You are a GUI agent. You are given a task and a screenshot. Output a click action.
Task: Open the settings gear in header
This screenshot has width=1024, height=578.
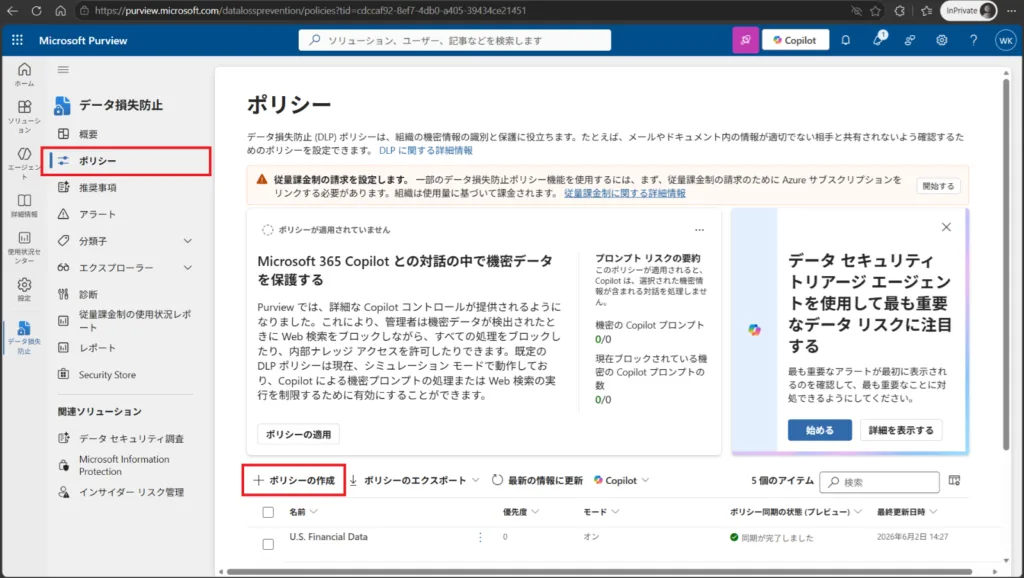coord(941,40)
